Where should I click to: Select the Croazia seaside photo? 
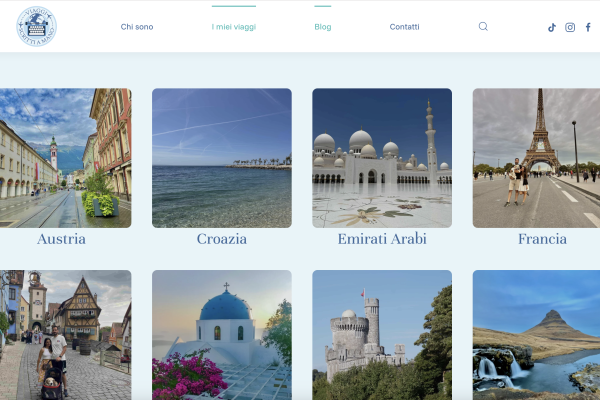[221, 158]
